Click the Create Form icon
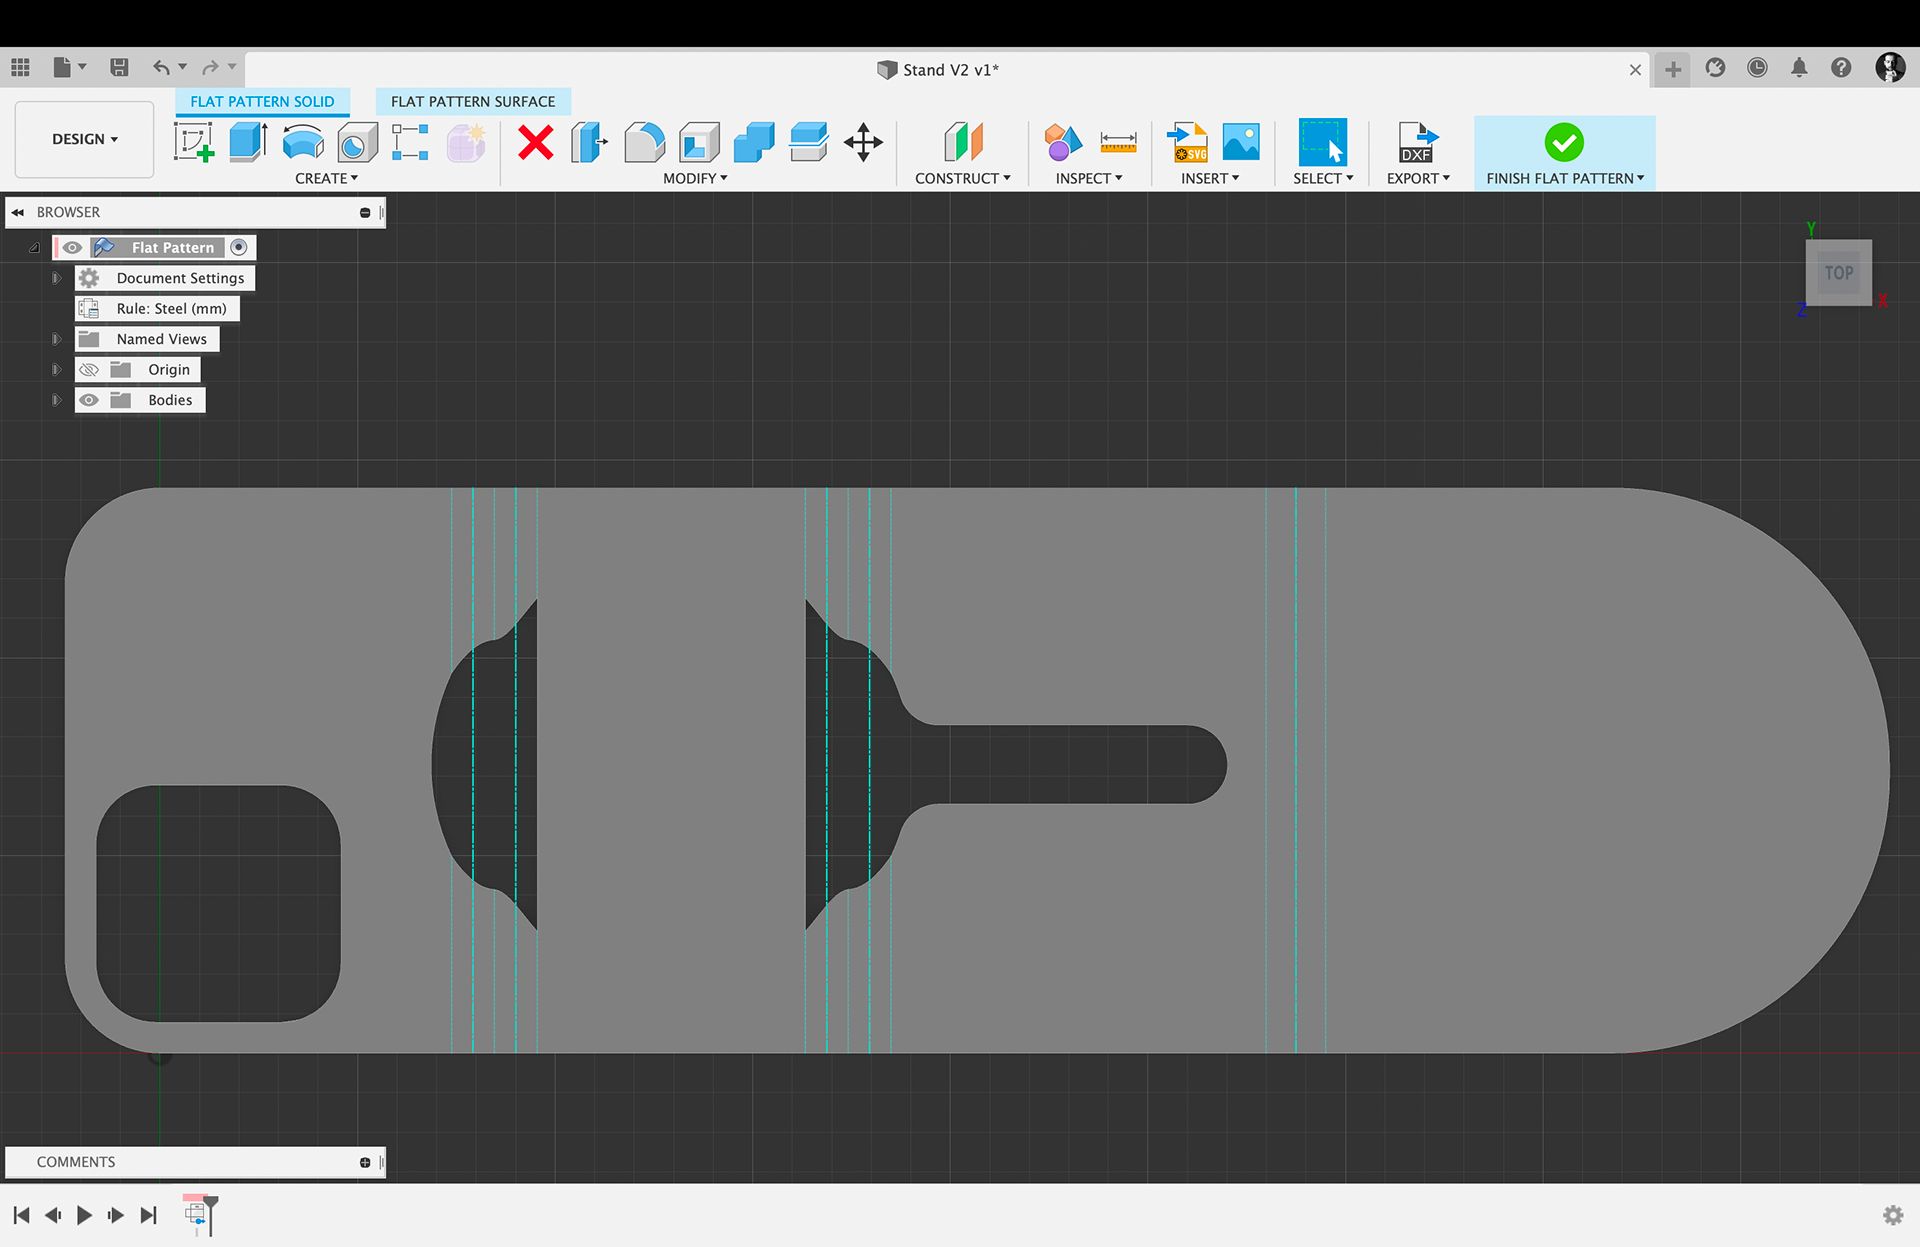Viewport: 1920px width, 1247px height. coord(466,142)
